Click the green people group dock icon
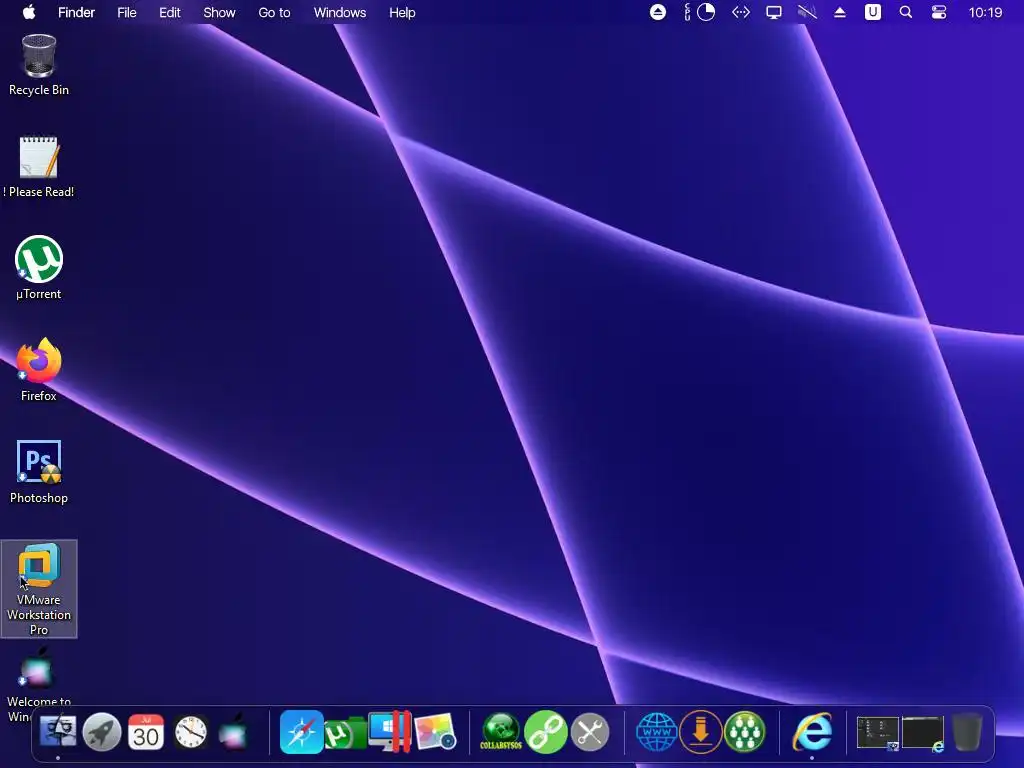The height and width of the screenshot is (768, 1024). [x=744, y=732]
